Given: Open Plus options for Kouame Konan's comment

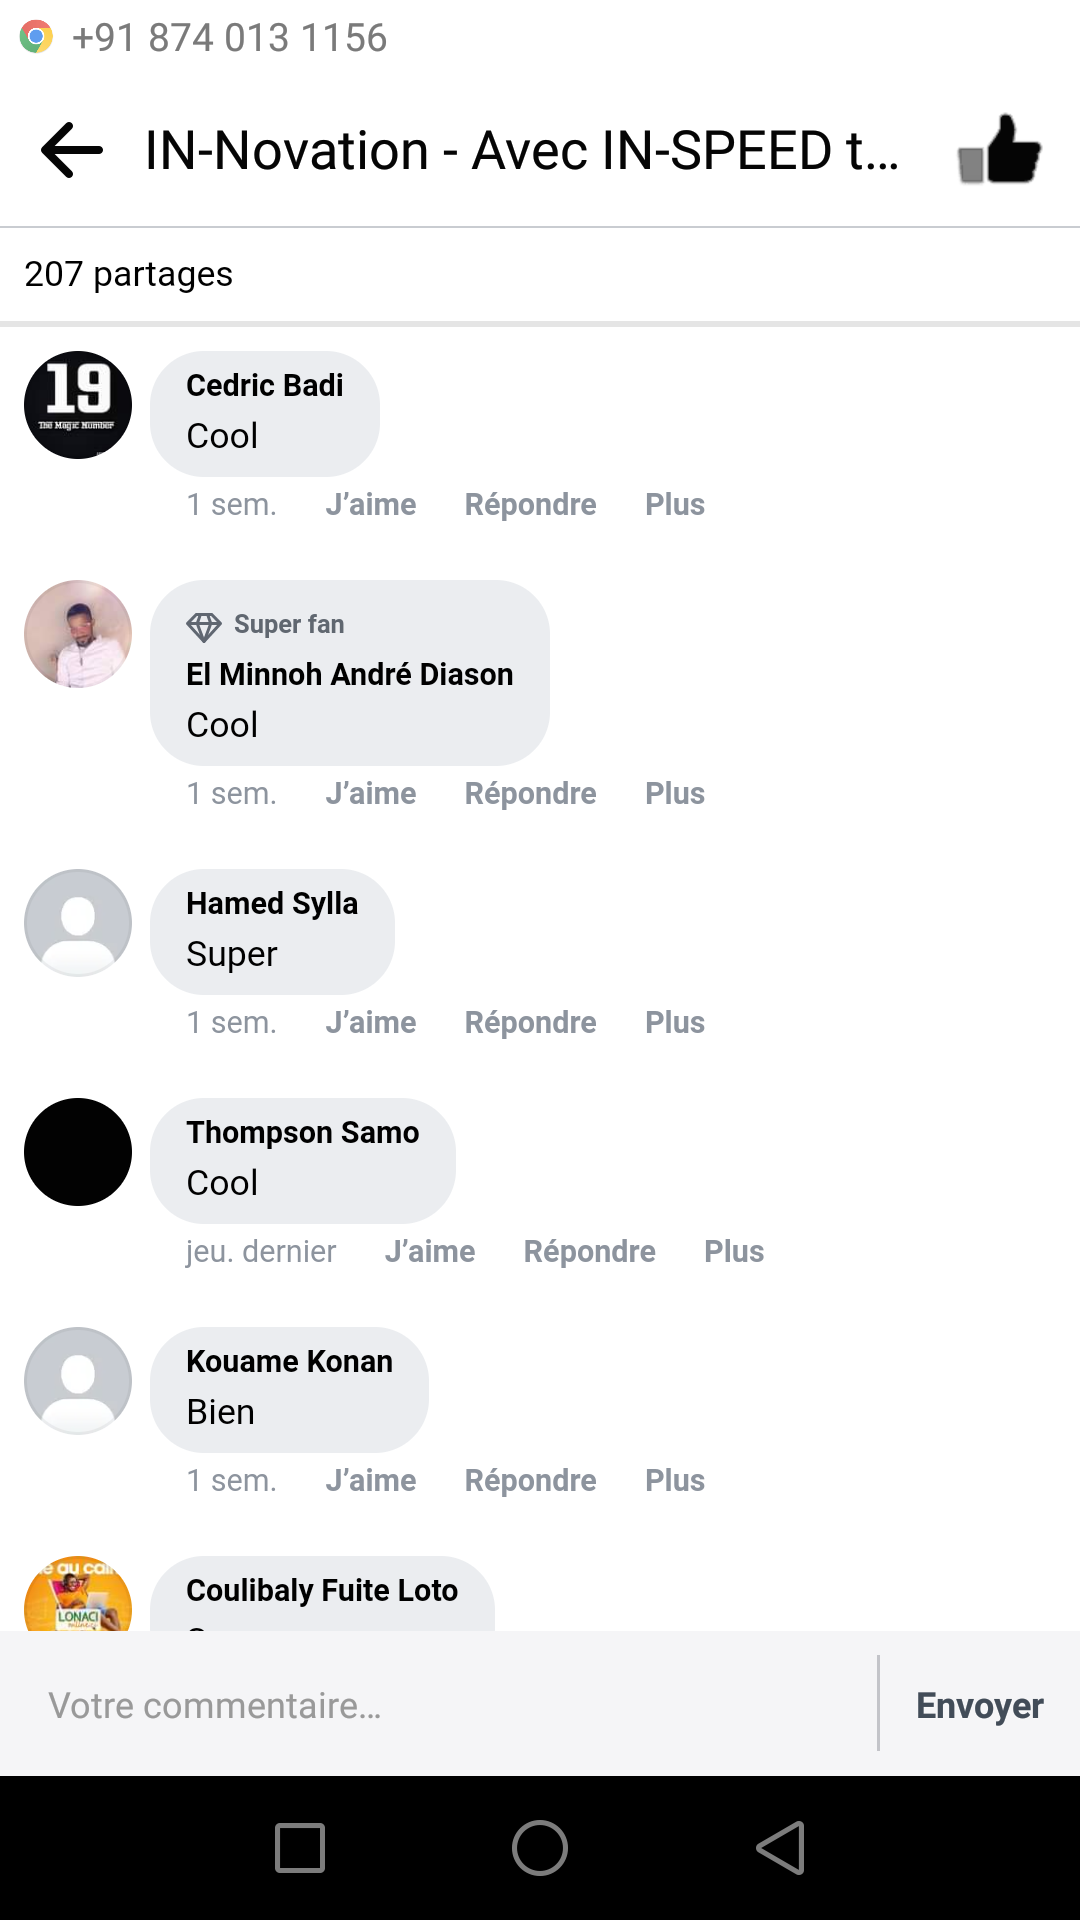Looking at the screenshot, I should (675, 1480).
